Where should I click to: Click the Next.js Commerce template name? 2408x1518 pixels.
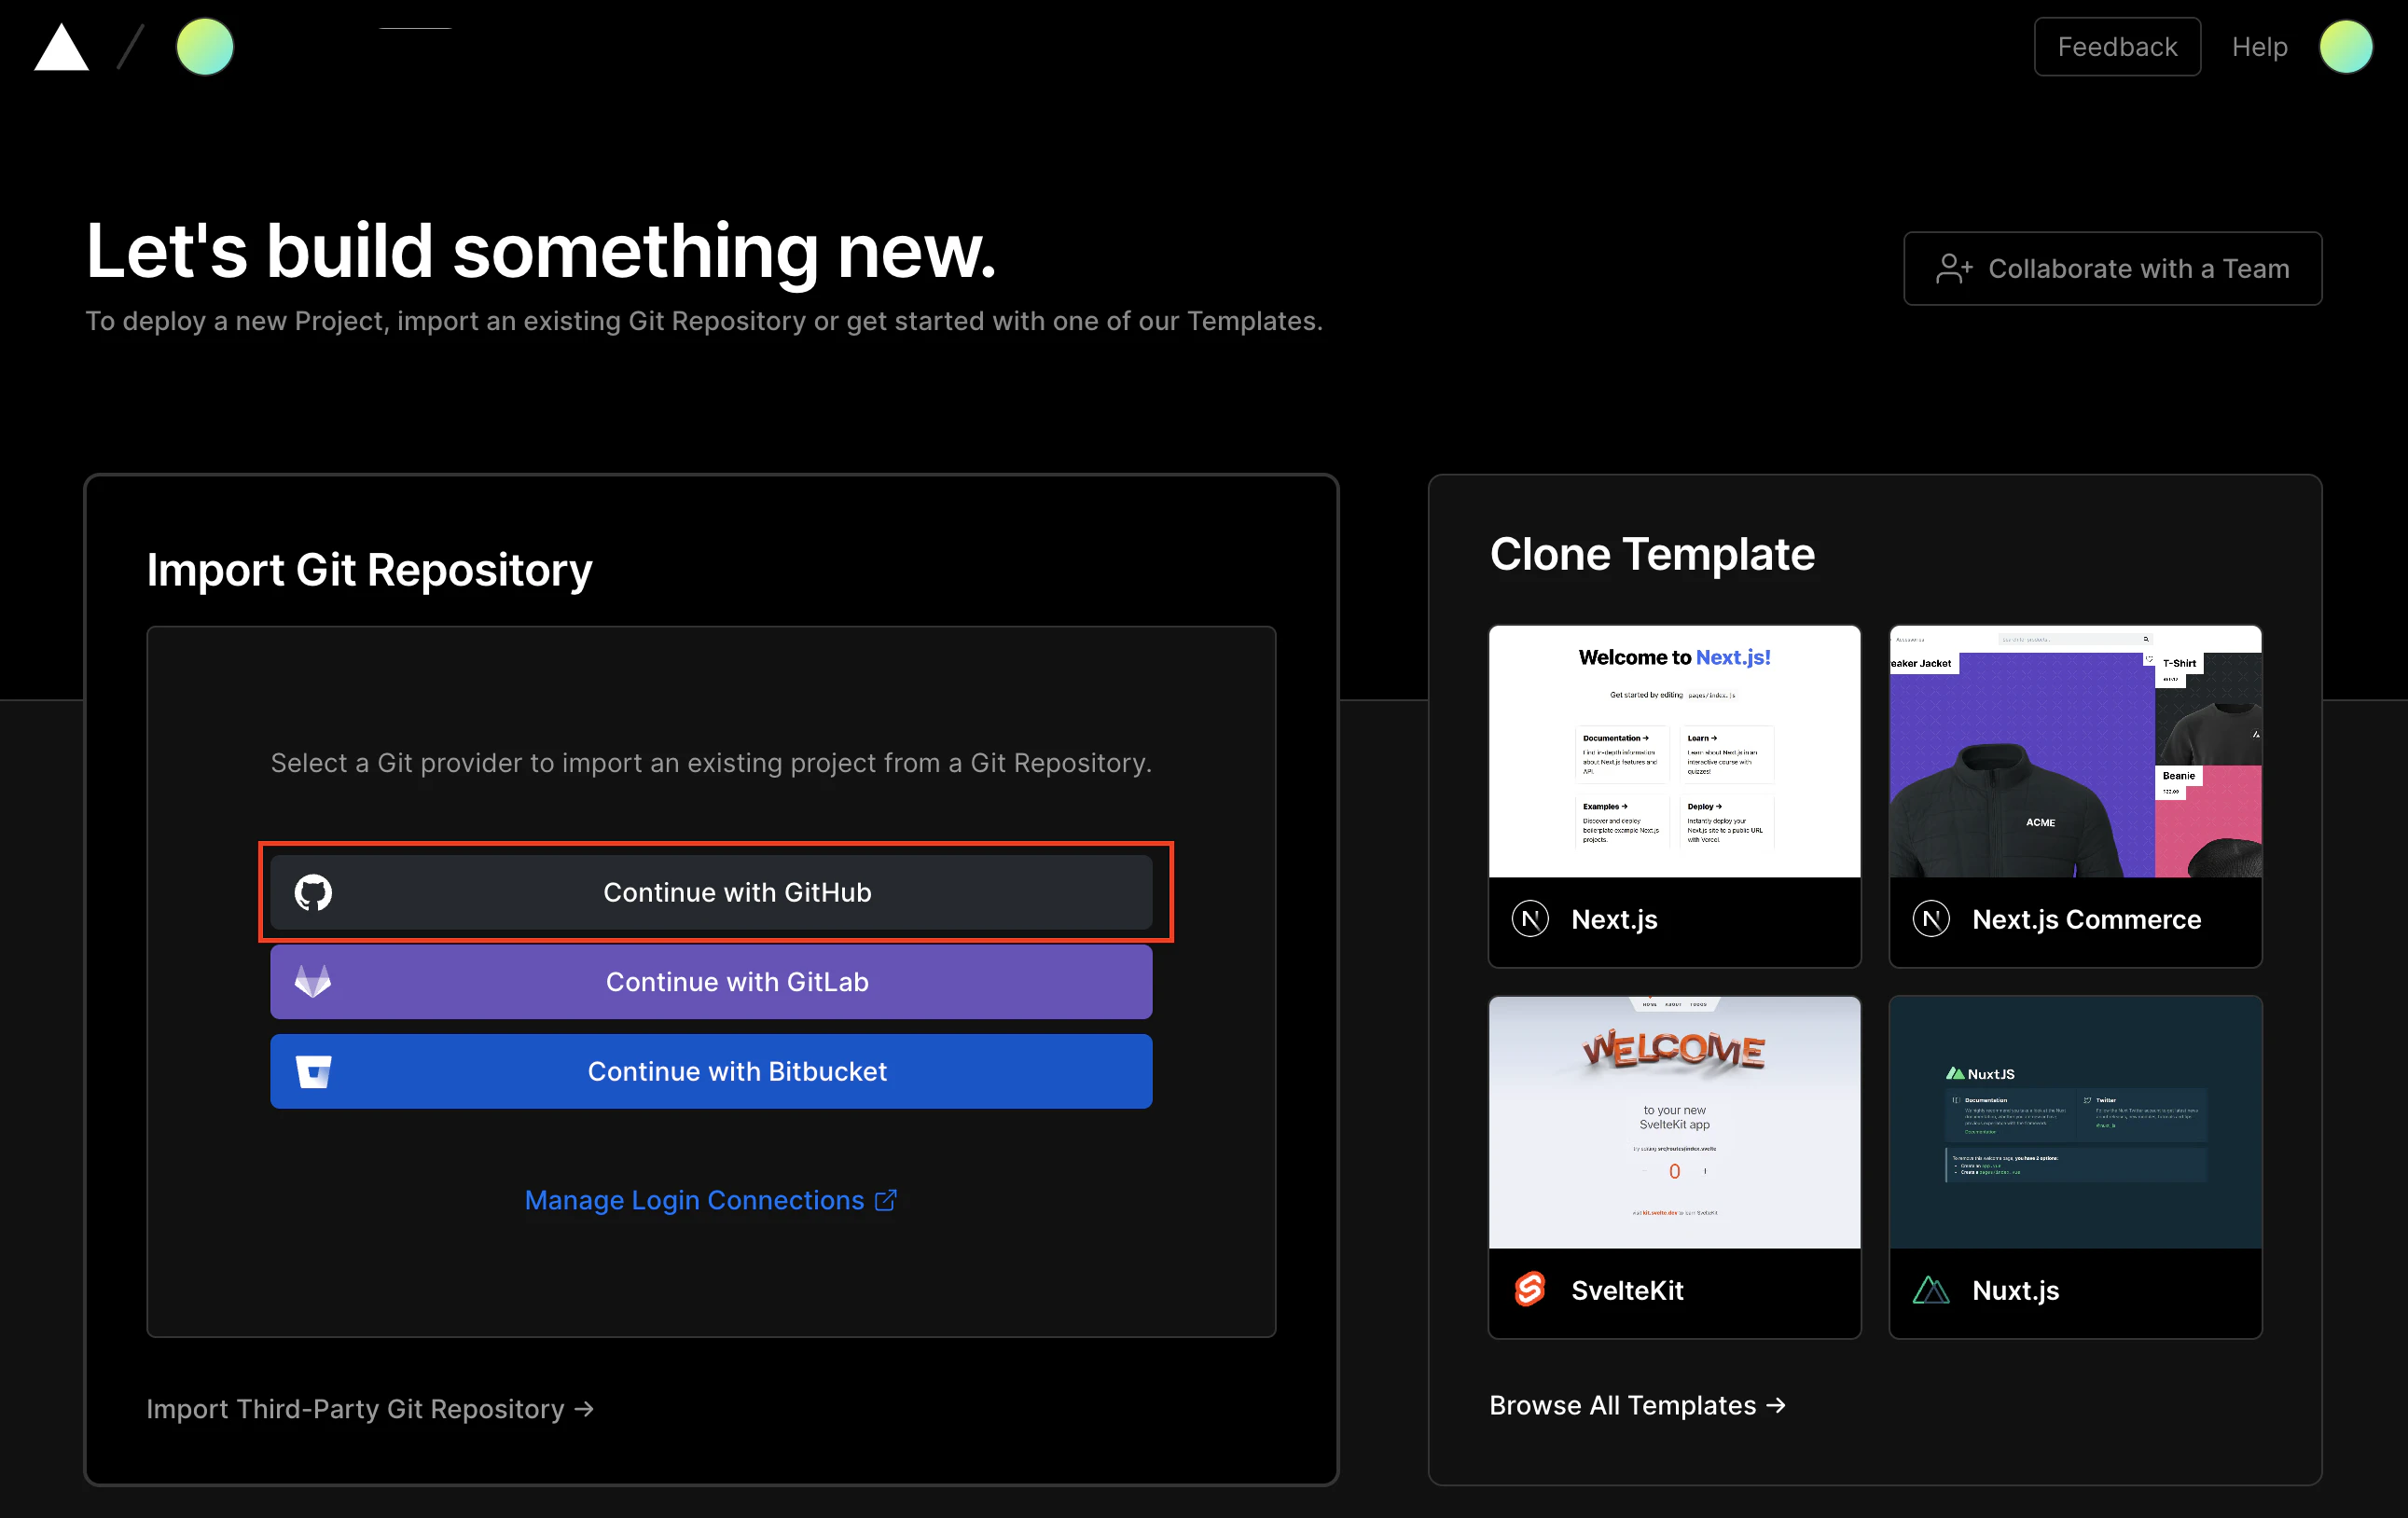point(2086,919)
